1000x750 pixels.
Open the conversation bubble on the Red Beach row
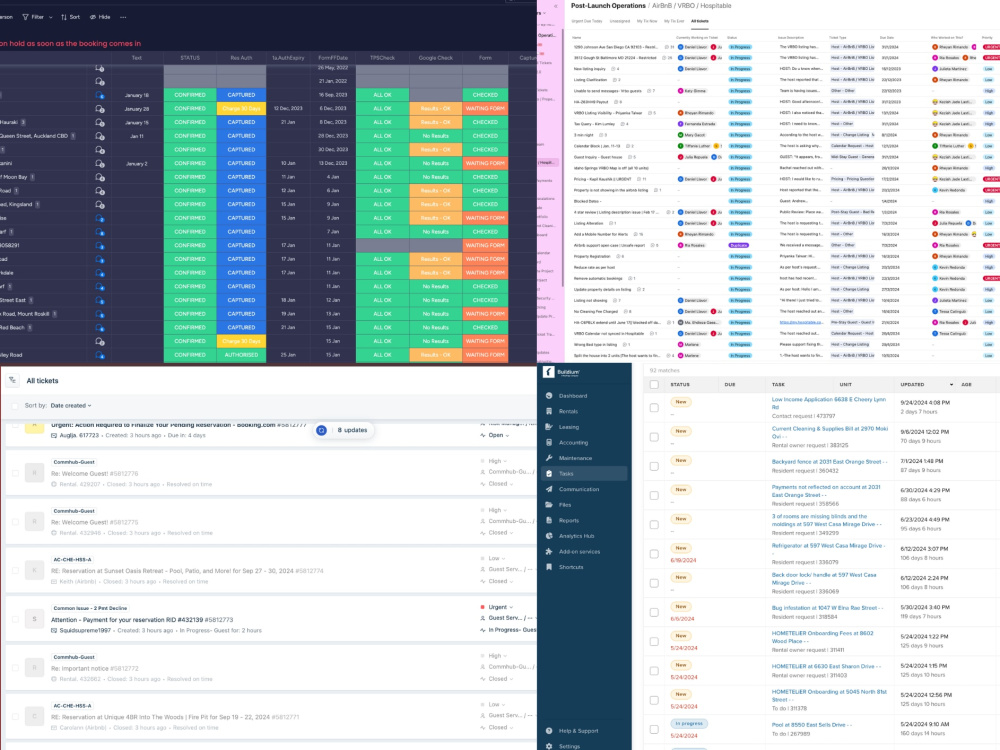[99, 327]
